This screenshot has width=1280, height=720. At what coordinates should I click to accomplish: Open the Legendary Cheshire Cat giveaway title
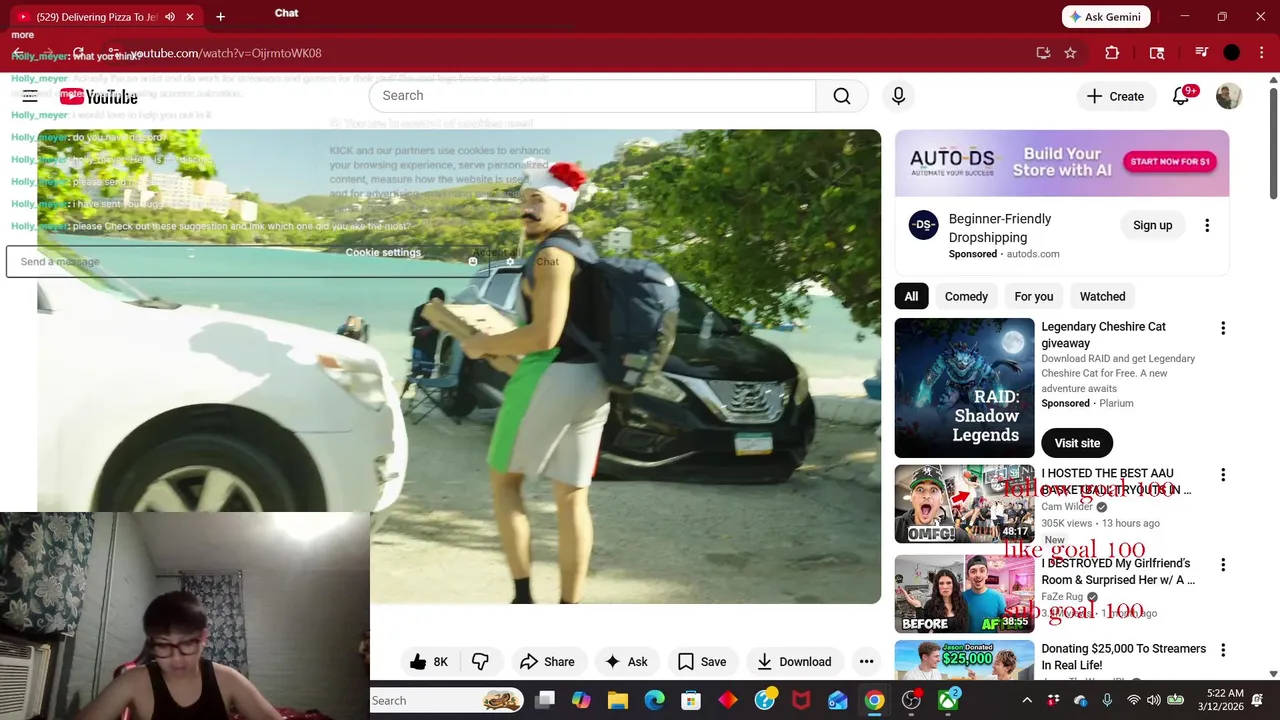pyautogui.click(x=1103, y=335)
